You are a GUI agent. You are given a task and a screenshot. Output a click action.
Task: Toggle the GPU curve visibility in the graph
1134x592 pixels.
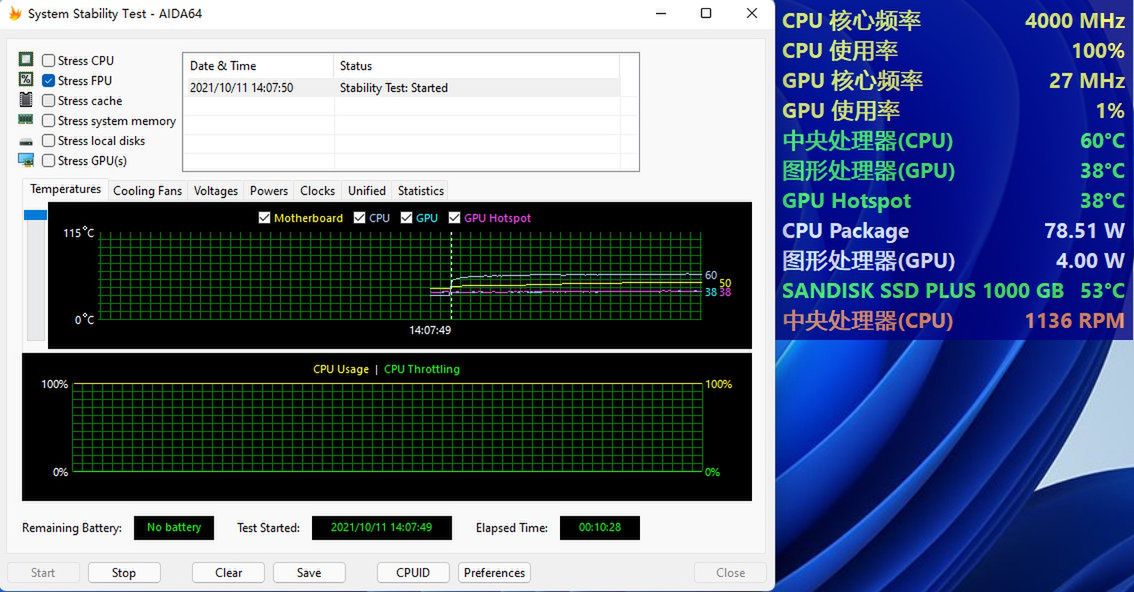pyautogui.click(x=404, y=217)
